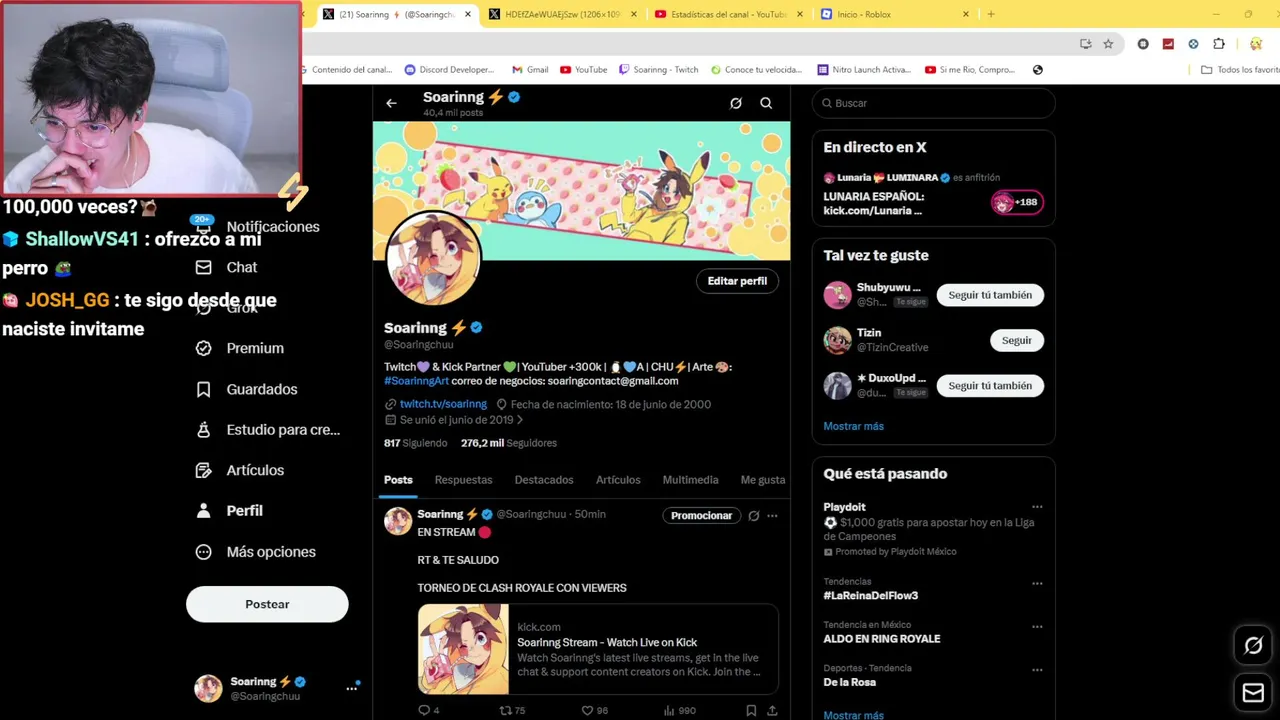Viewport: 1280px width, 720px height.
Task: Switch to the Respuestas tab
Action: tap(463, 480)
